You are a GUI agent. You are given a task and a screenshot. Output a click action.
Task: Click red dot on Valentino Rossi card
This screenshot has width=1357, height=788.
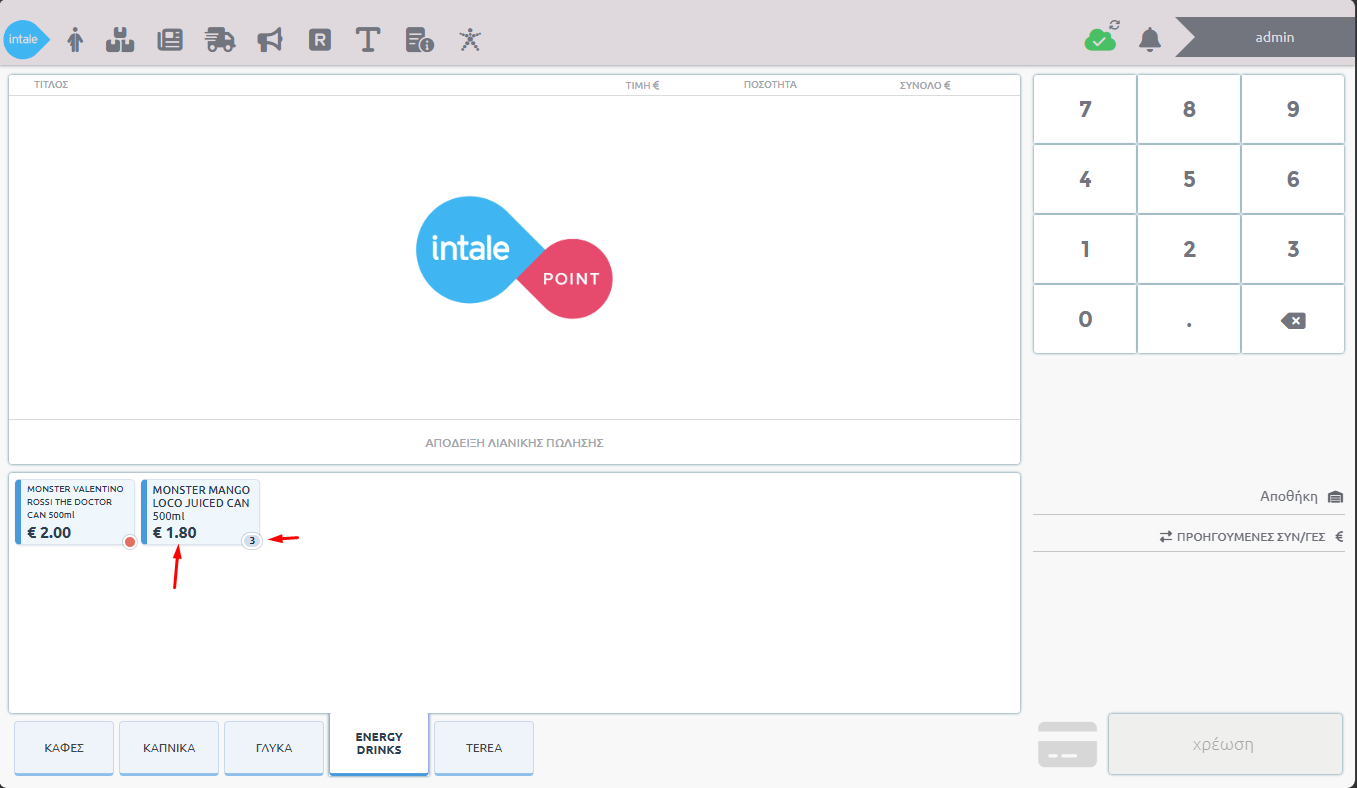(129, 541)
